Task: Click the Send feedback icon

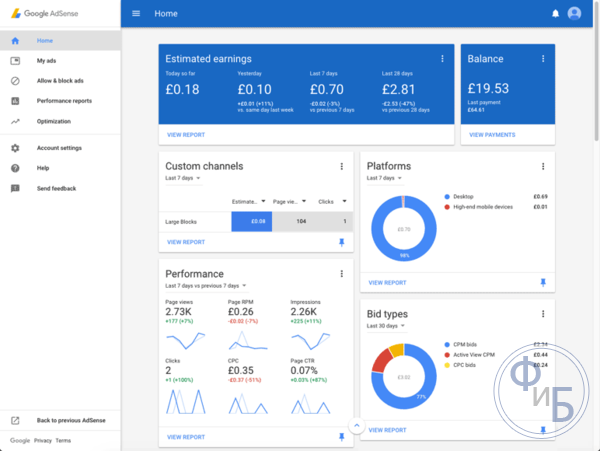Action: [15, 188]
